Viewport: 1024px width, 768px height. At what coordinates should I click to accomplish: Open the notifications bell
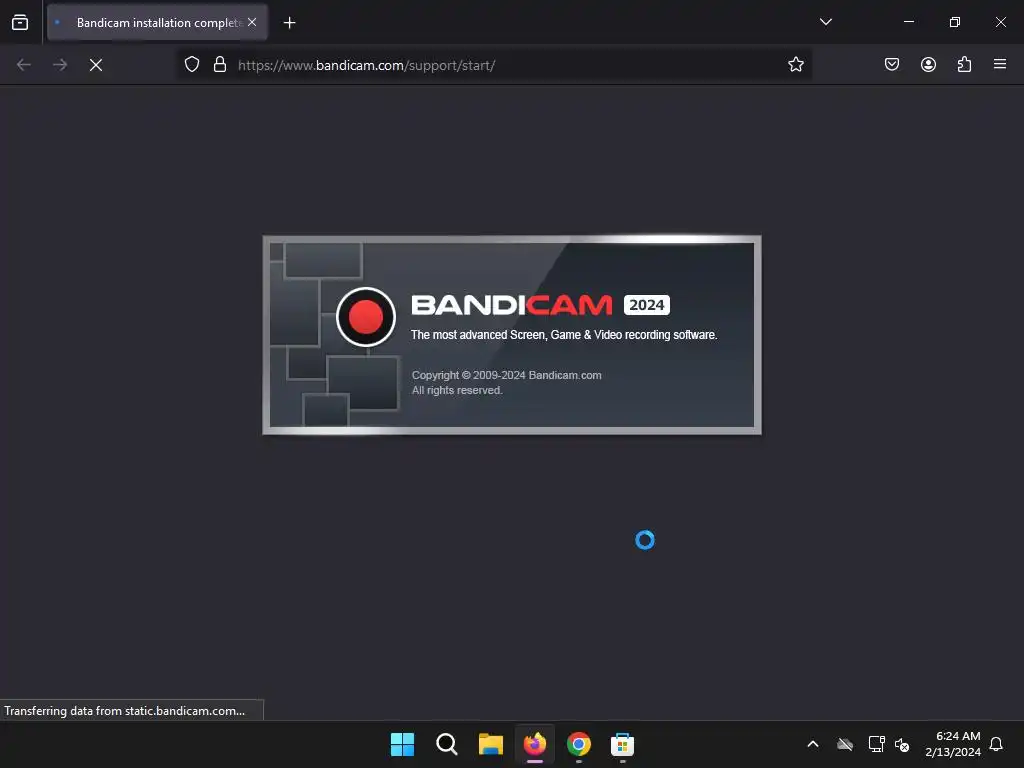coord(997,744)
